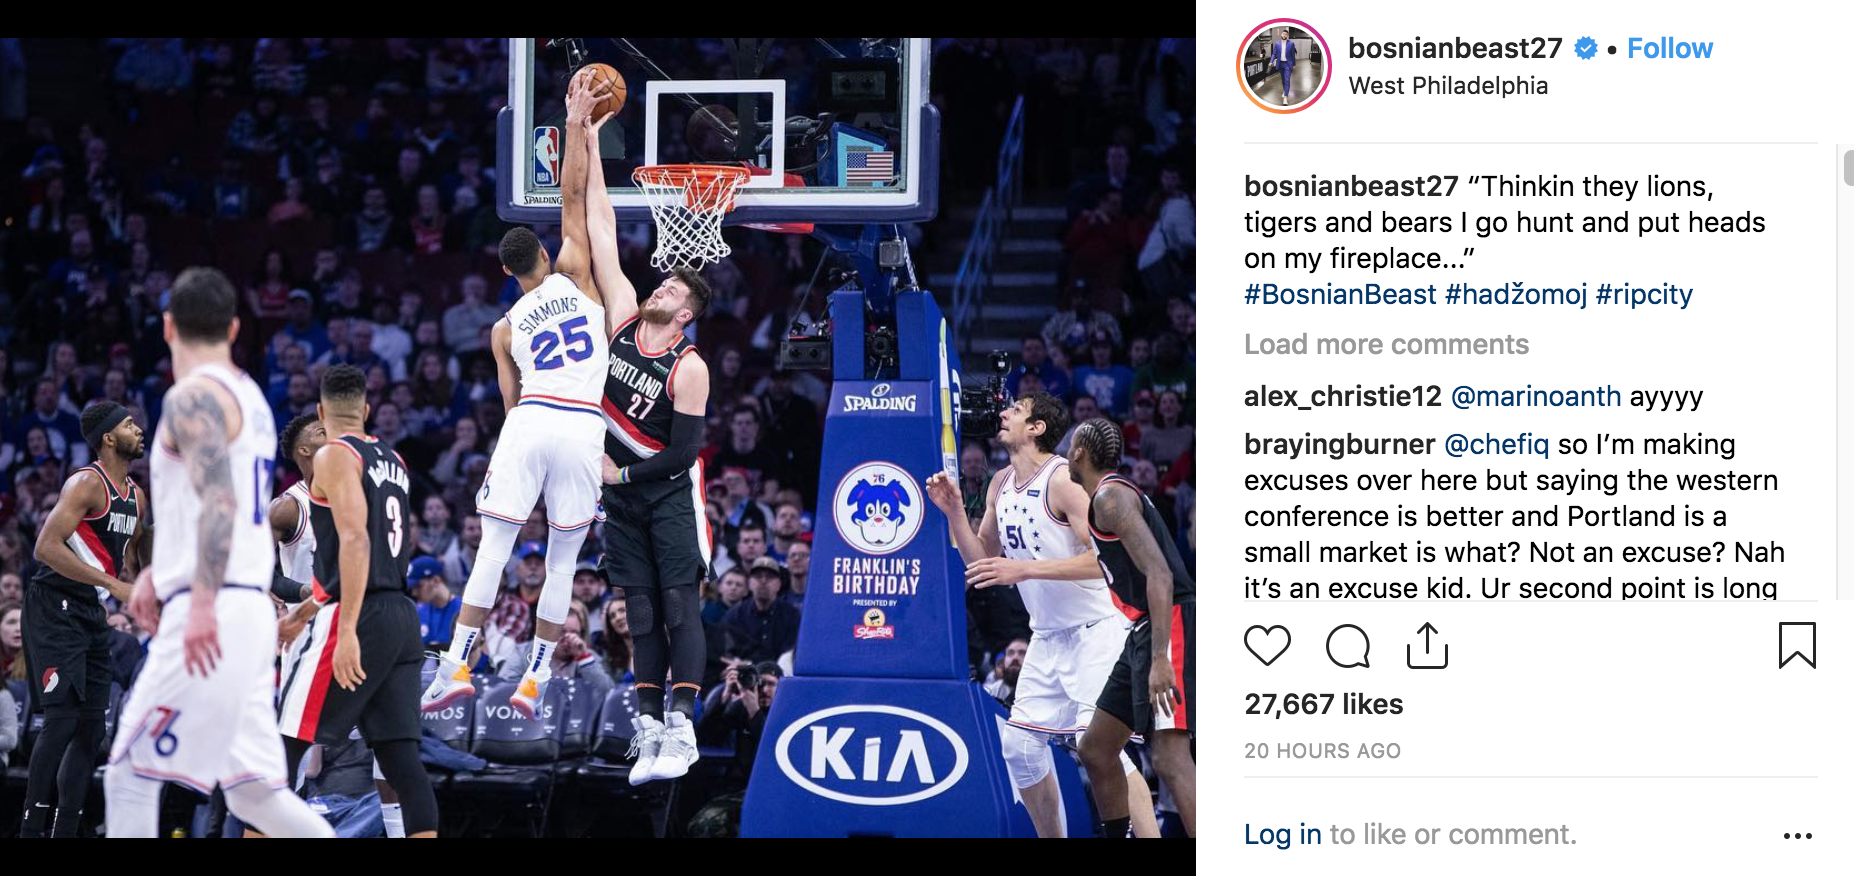Save the post with the bookmark icon
1854x876 pixels.
1797,645
